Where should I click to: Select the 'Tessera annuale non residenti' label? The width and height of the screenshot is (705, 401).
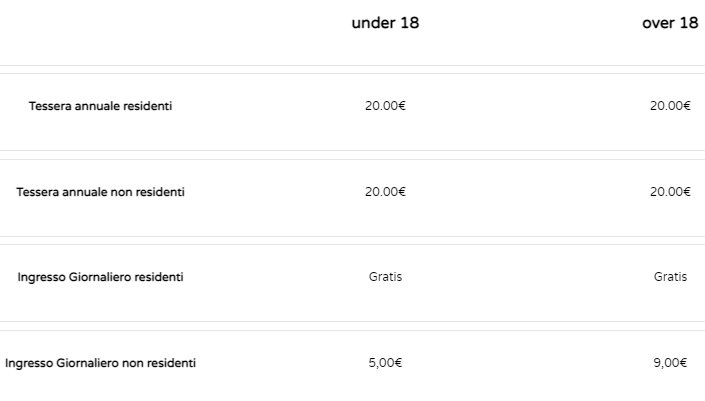[x=100, y=192]
